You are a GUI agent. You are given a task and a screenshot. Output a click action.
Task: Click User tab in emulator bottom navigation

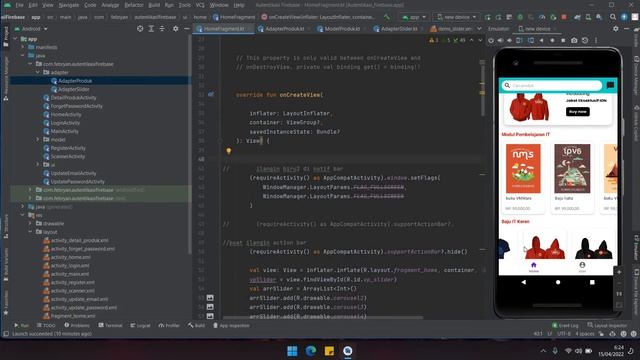(x=582, y=267)
